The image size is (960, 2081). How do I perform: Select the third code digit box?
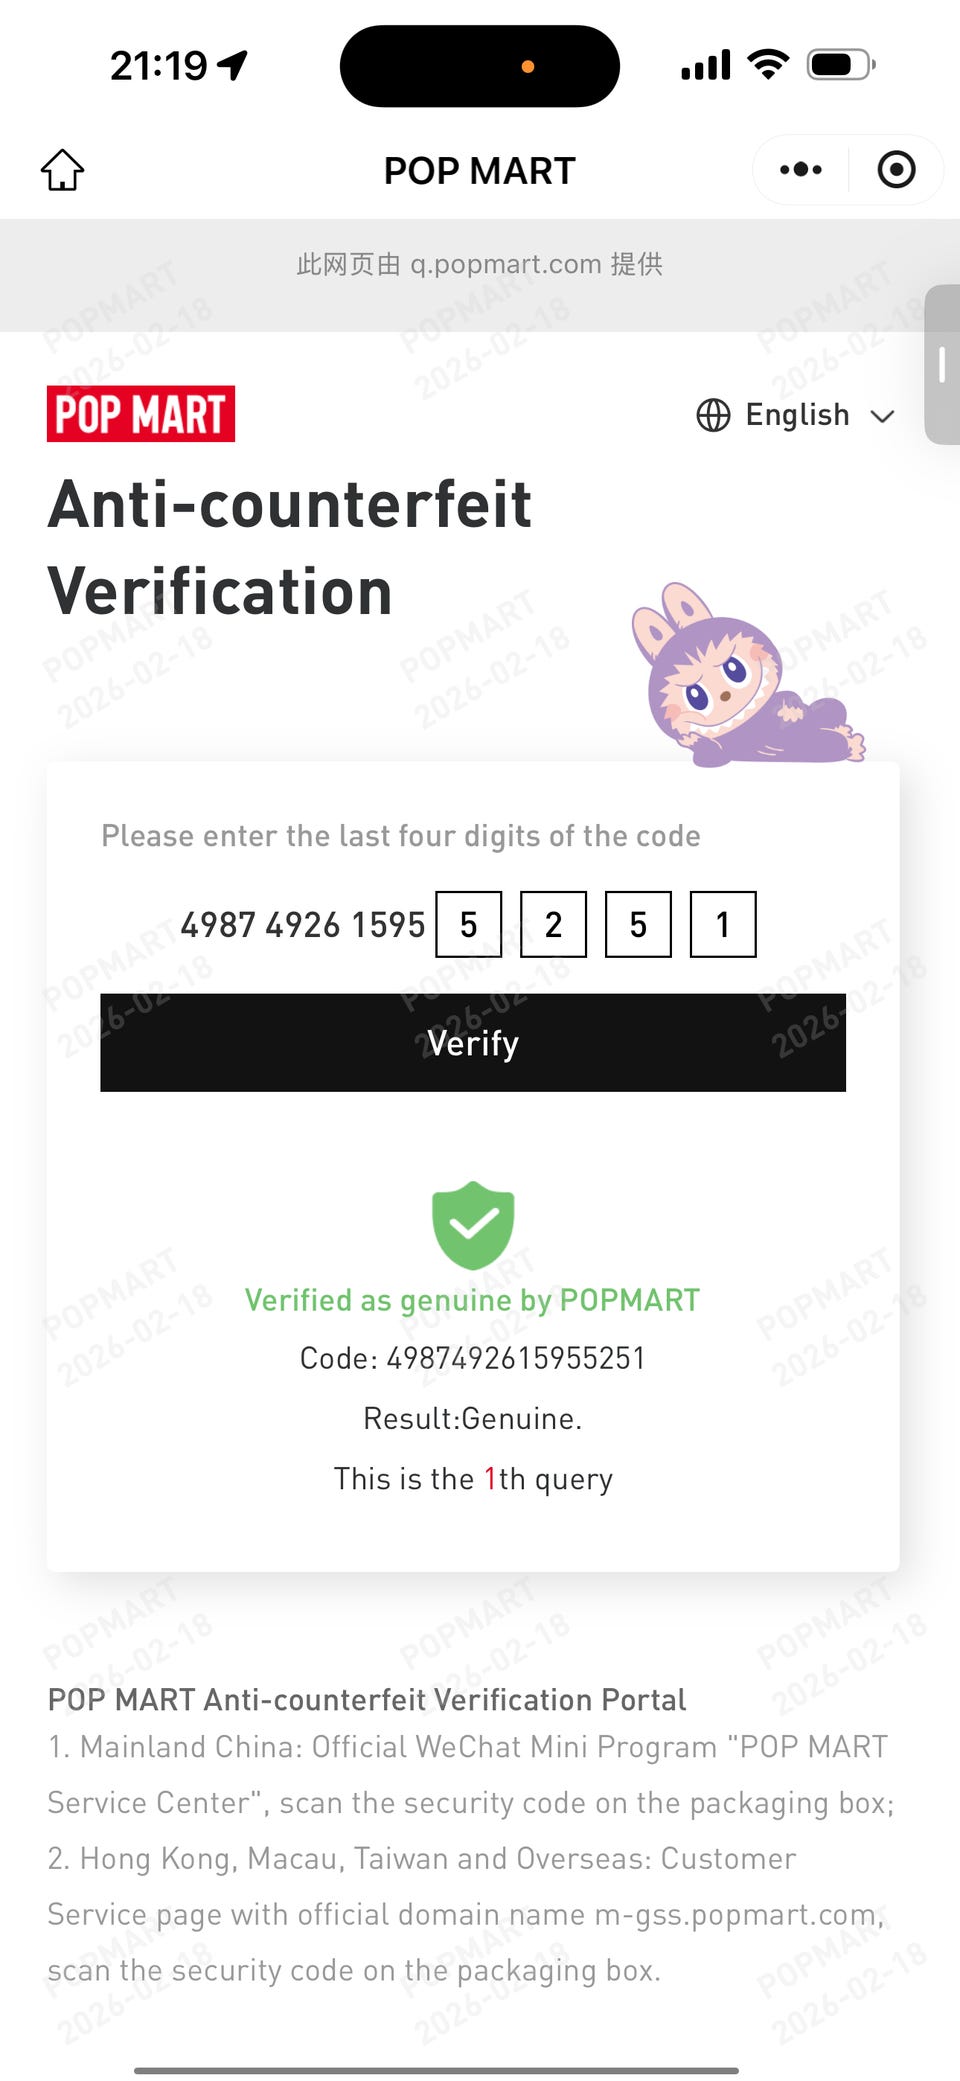[x=638, y=925]
